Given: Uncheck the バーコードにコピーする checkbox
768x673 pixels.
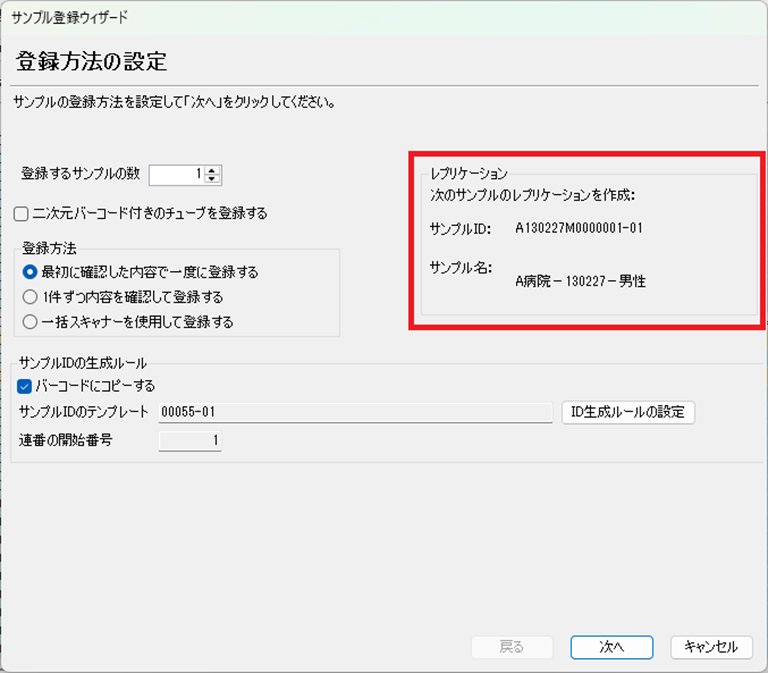Looking at the screenshot, I should [25, 386].
